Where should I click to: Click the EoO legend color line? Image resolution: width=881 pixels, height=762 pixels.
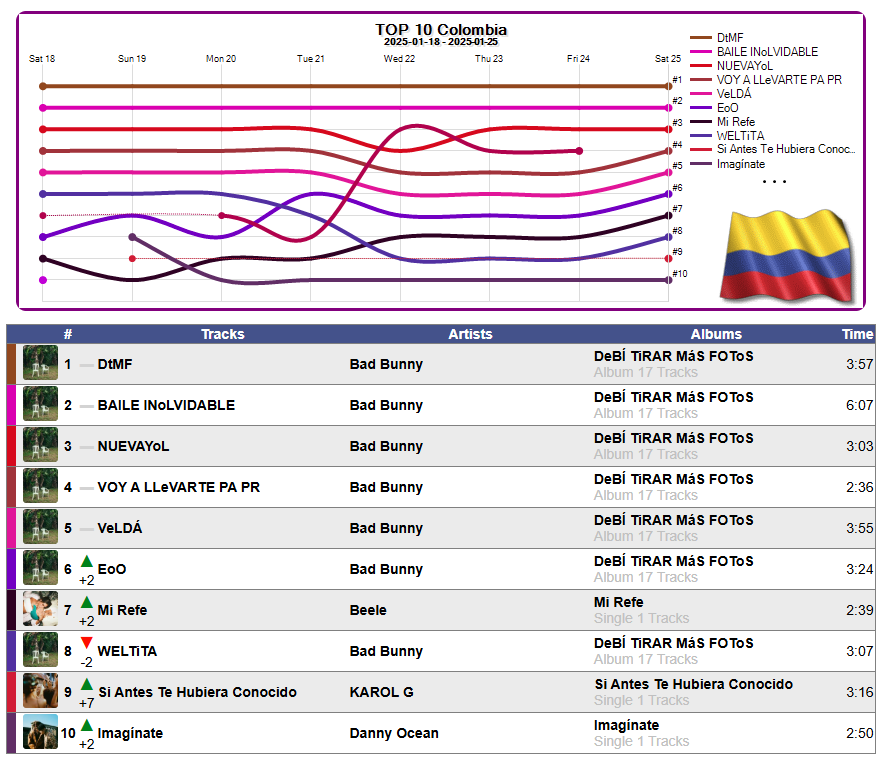[x=701, y=108]
